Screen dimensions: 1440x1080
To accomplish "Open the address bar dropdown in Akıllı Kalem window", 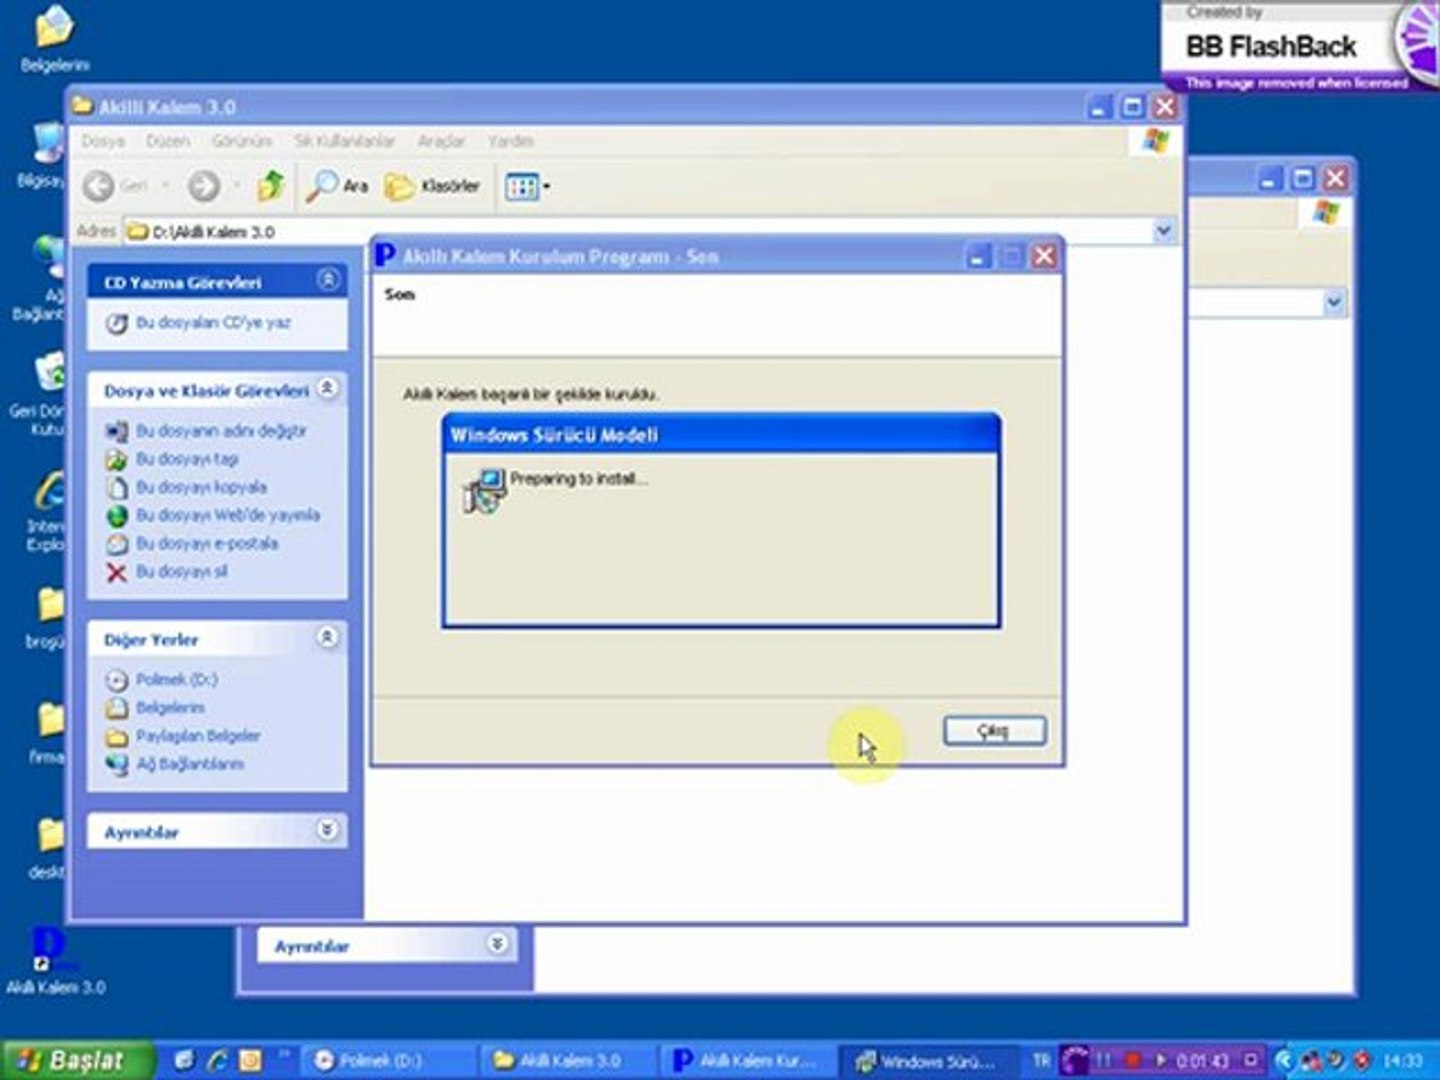I will [1163, 231].
